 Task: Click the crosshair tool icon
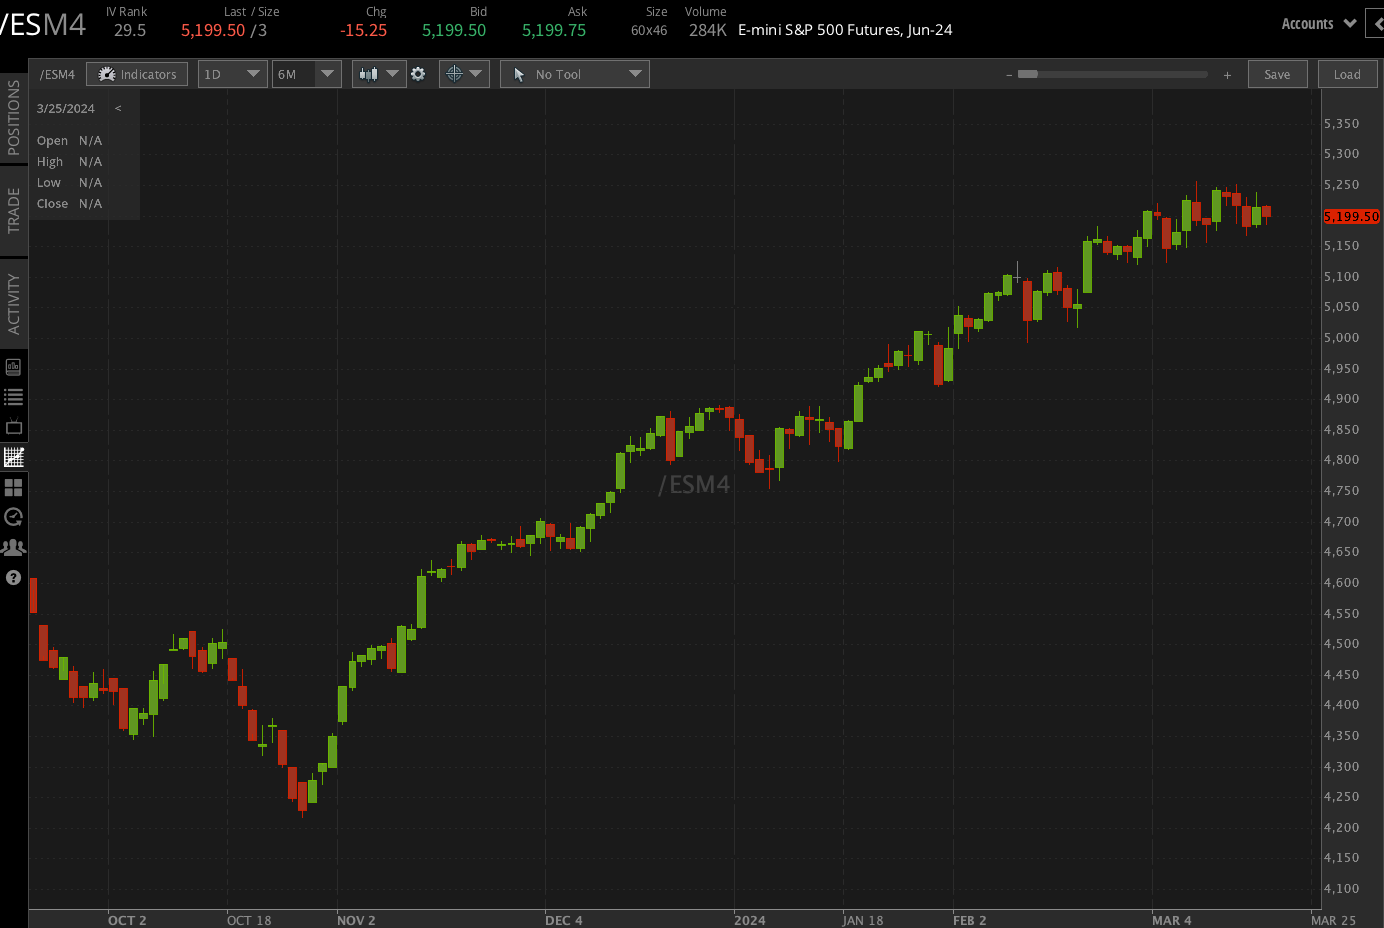tap(455, 73)
